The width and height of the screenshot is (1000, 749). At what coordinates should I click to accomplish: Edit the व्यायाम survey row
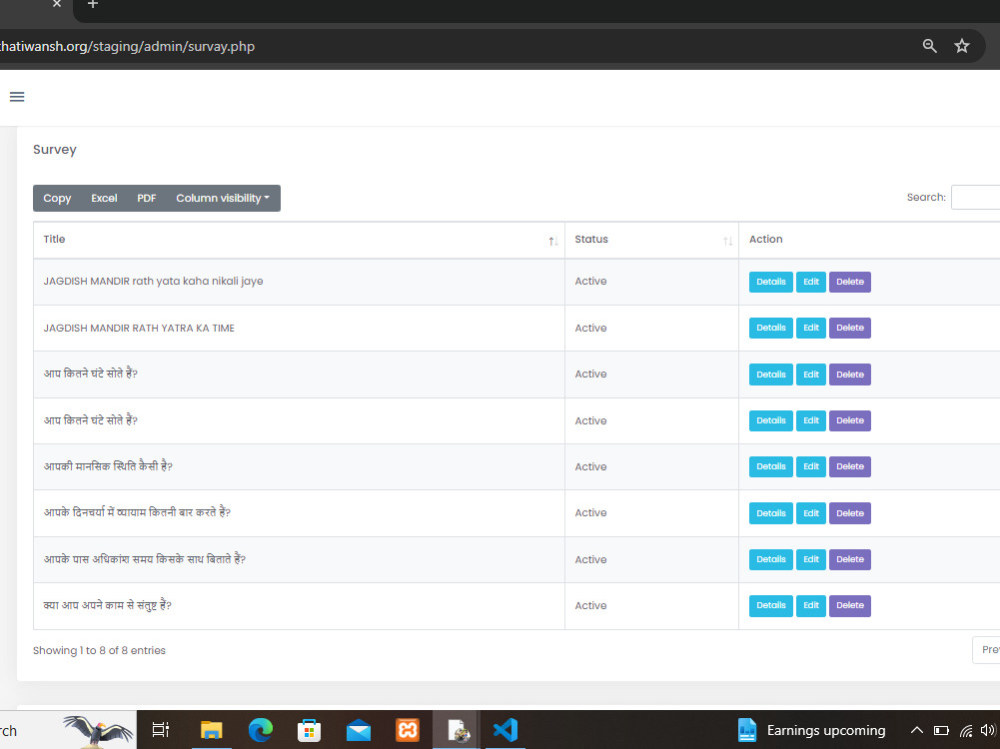811,513
